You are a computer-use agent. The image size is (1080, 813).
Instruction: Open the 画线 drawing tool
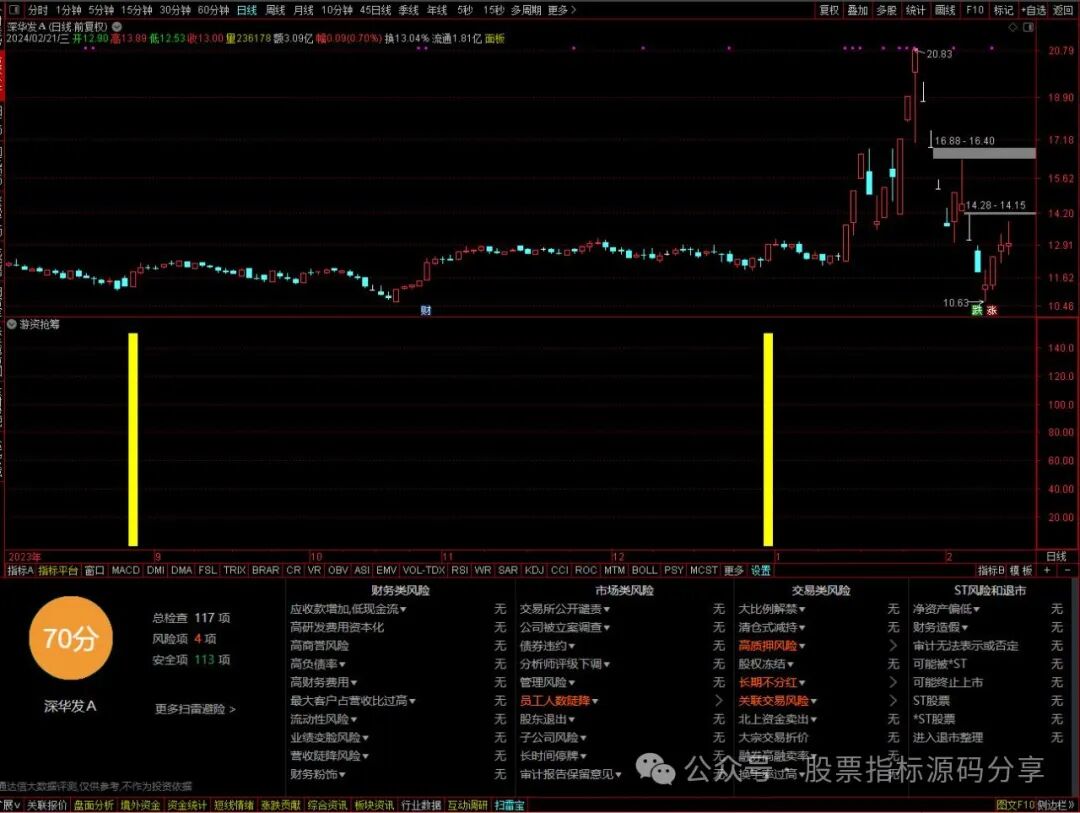(x=945, y=10)
